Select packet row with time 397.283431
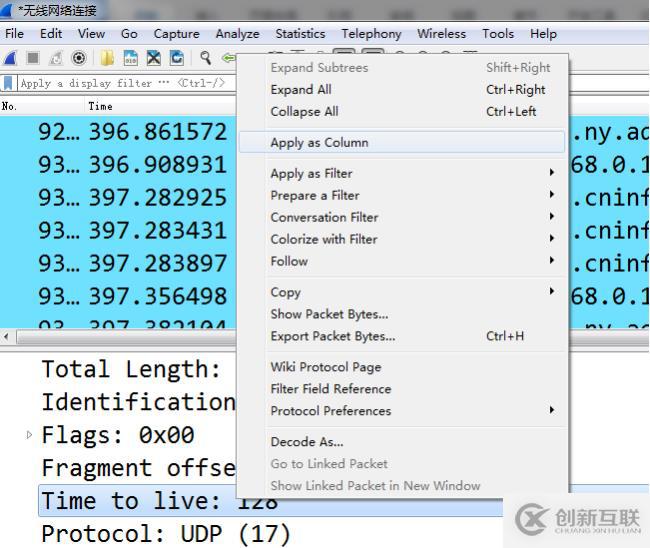This screenshot has width=650, height=548. pyautogui.click(x=118, y=230)
